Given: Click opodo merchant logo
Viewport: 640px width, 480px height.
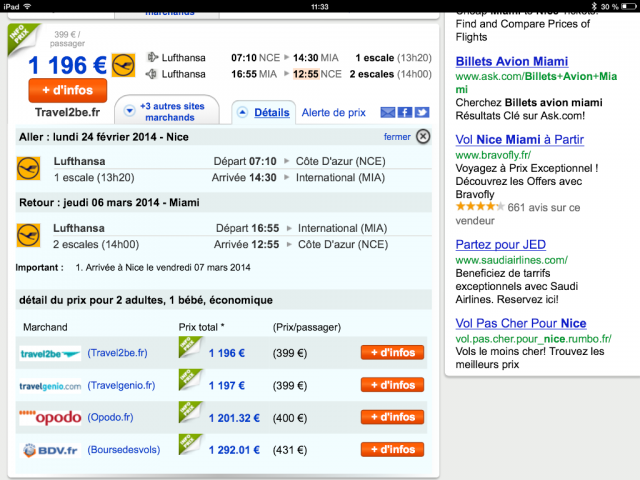Looking at the screenshot, I should click(x=50, y=418).
